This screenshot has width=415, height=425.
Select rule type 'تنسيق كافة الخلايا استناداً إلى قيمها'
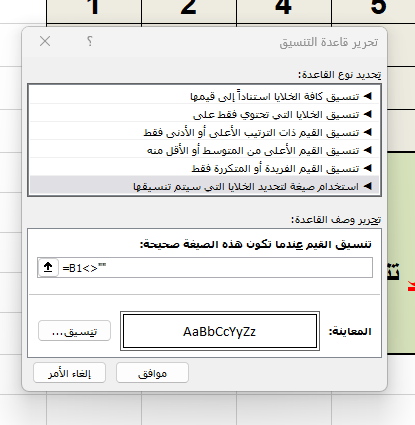pyautogui.click(x=204, y=97)
